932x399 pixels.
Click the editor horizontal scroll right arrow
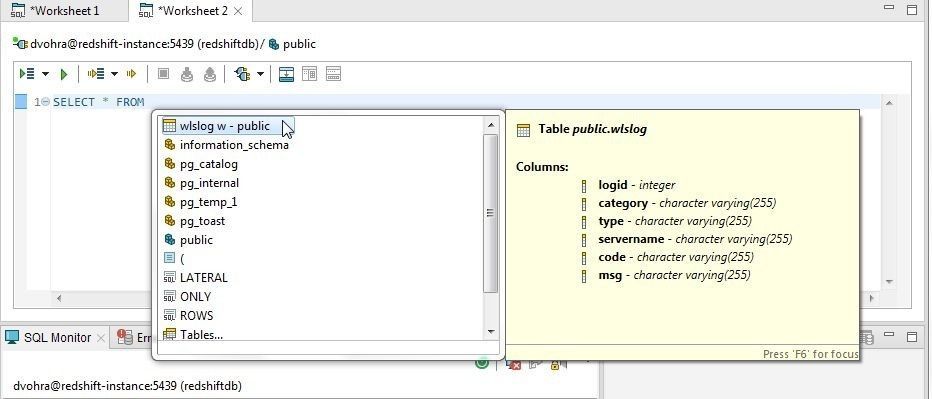click(872, 298)
